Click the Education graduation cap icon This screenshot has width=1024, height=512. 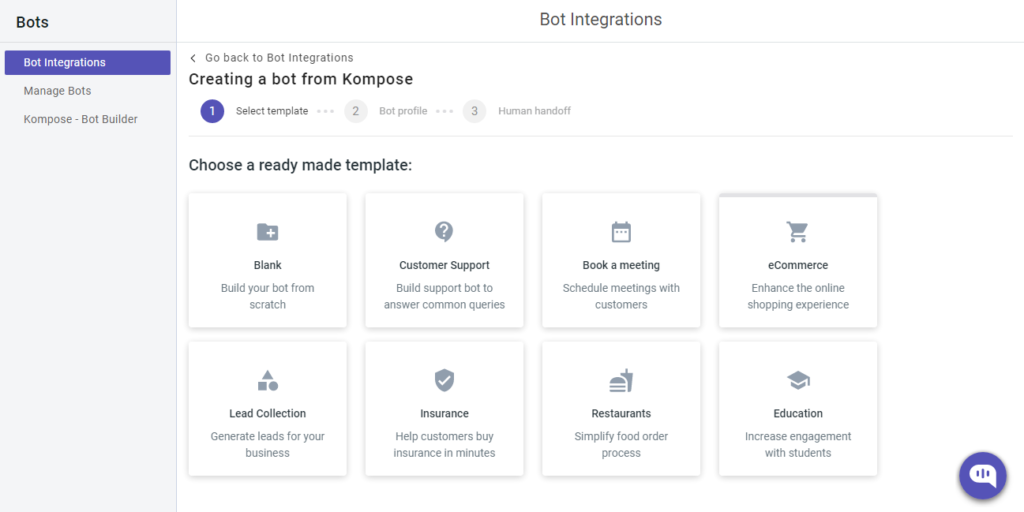coord(798,380)
